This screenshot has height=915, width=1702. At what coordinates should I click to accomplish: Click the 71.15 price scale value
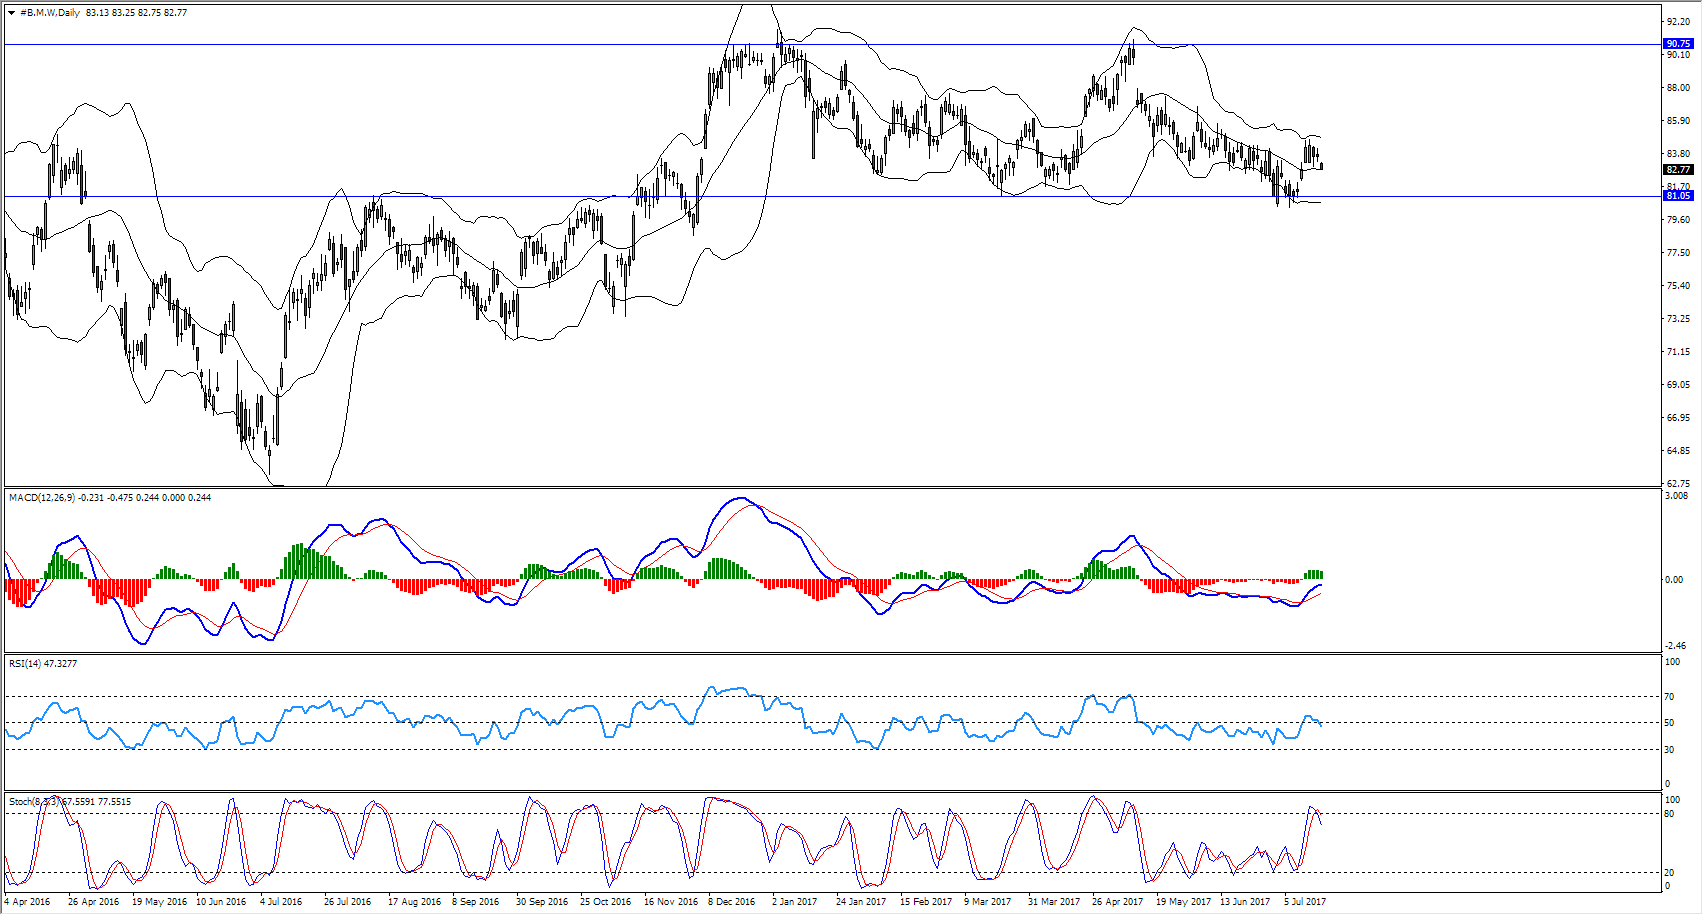point(1677,352)
